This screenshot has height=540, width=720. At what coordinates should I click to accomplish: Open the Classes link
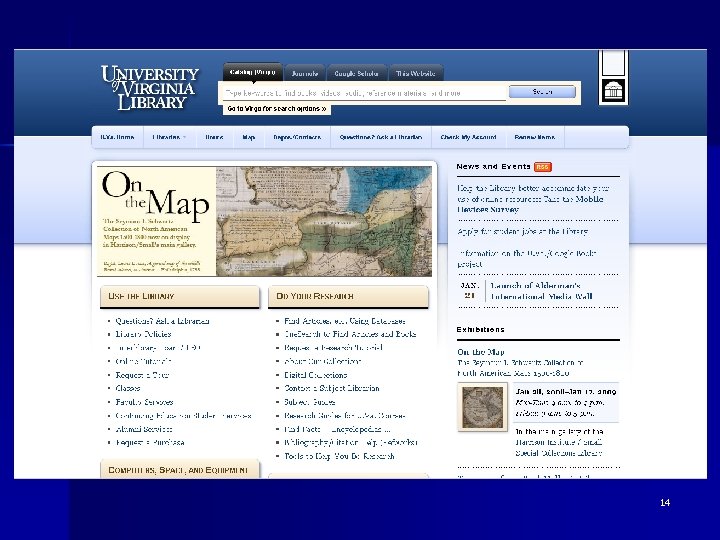point(128,388)
